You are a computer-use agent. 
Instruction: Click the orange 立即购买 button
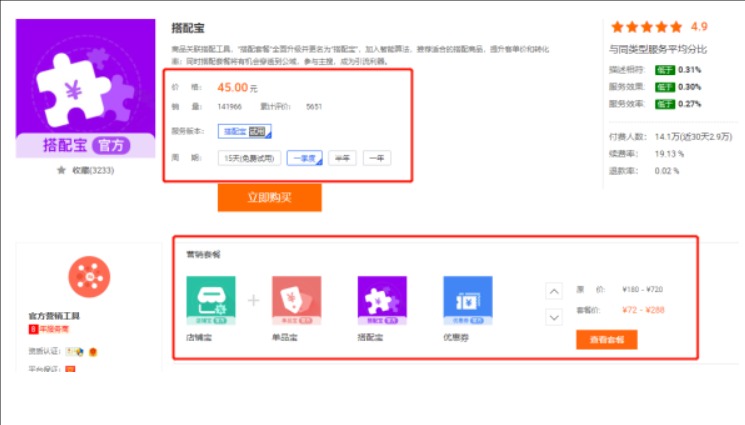coord(269,197)
